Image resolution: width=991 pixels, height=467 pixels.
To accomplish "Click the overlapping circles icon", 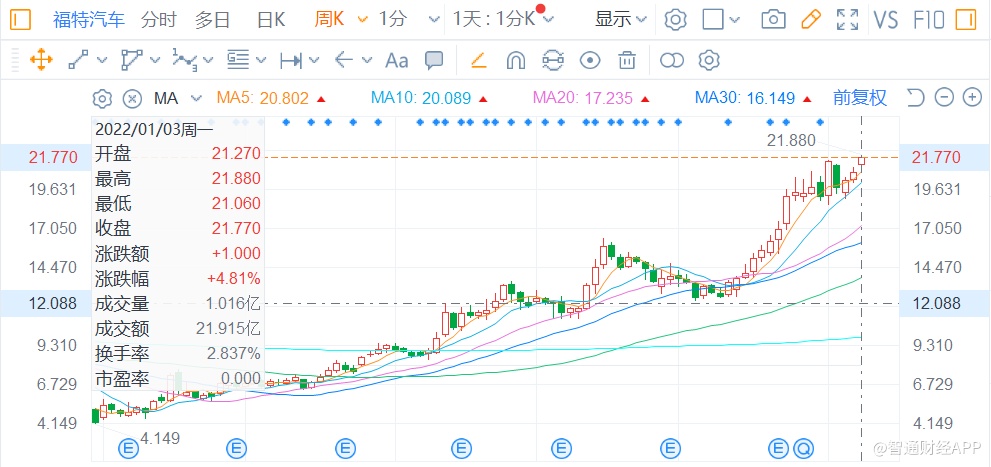I will click(x=672, y=61).
